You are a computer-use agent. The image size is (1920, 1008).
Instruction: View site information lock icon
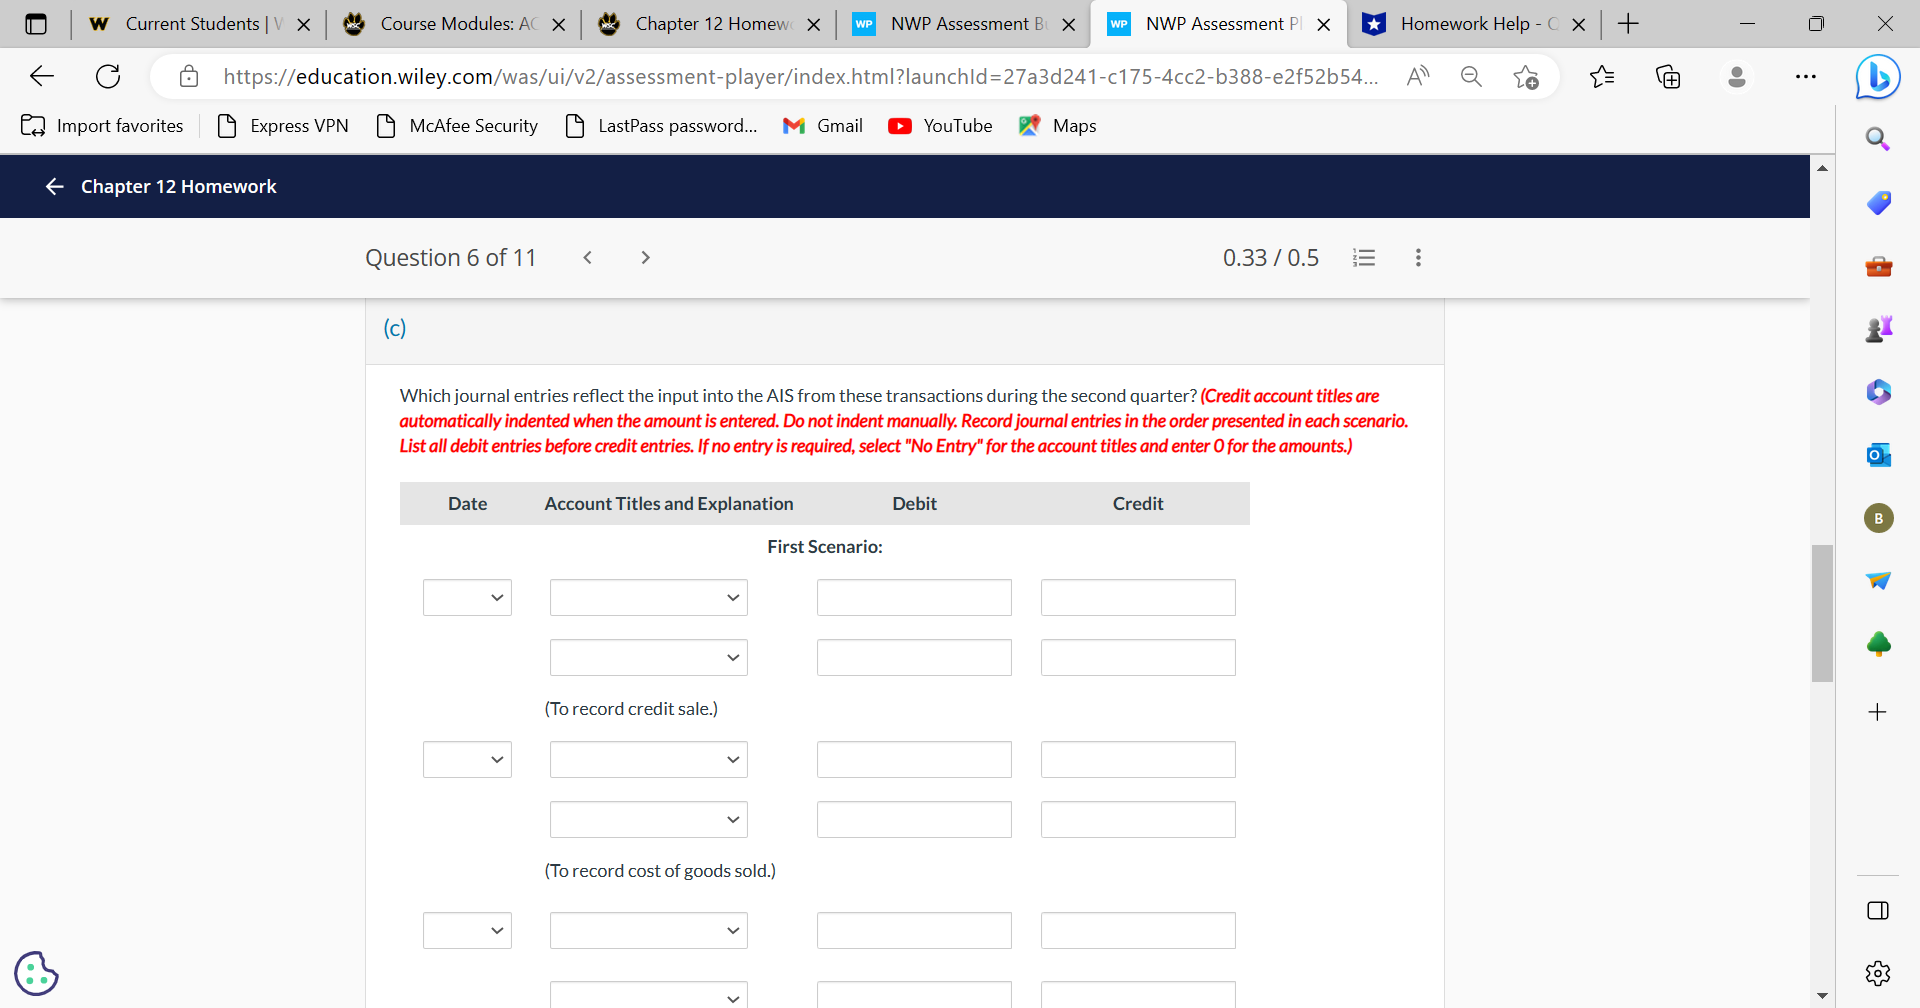189,76
